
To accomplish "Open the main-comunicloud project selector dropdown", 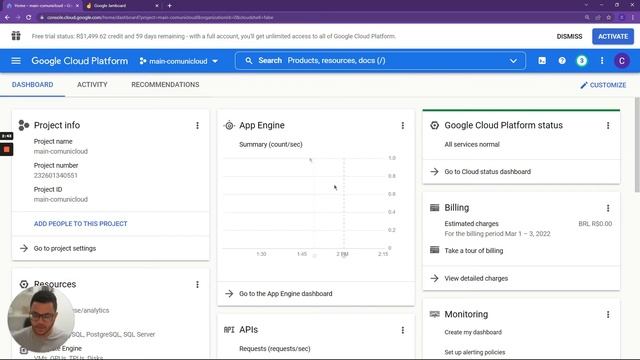I will coord(179,61).
